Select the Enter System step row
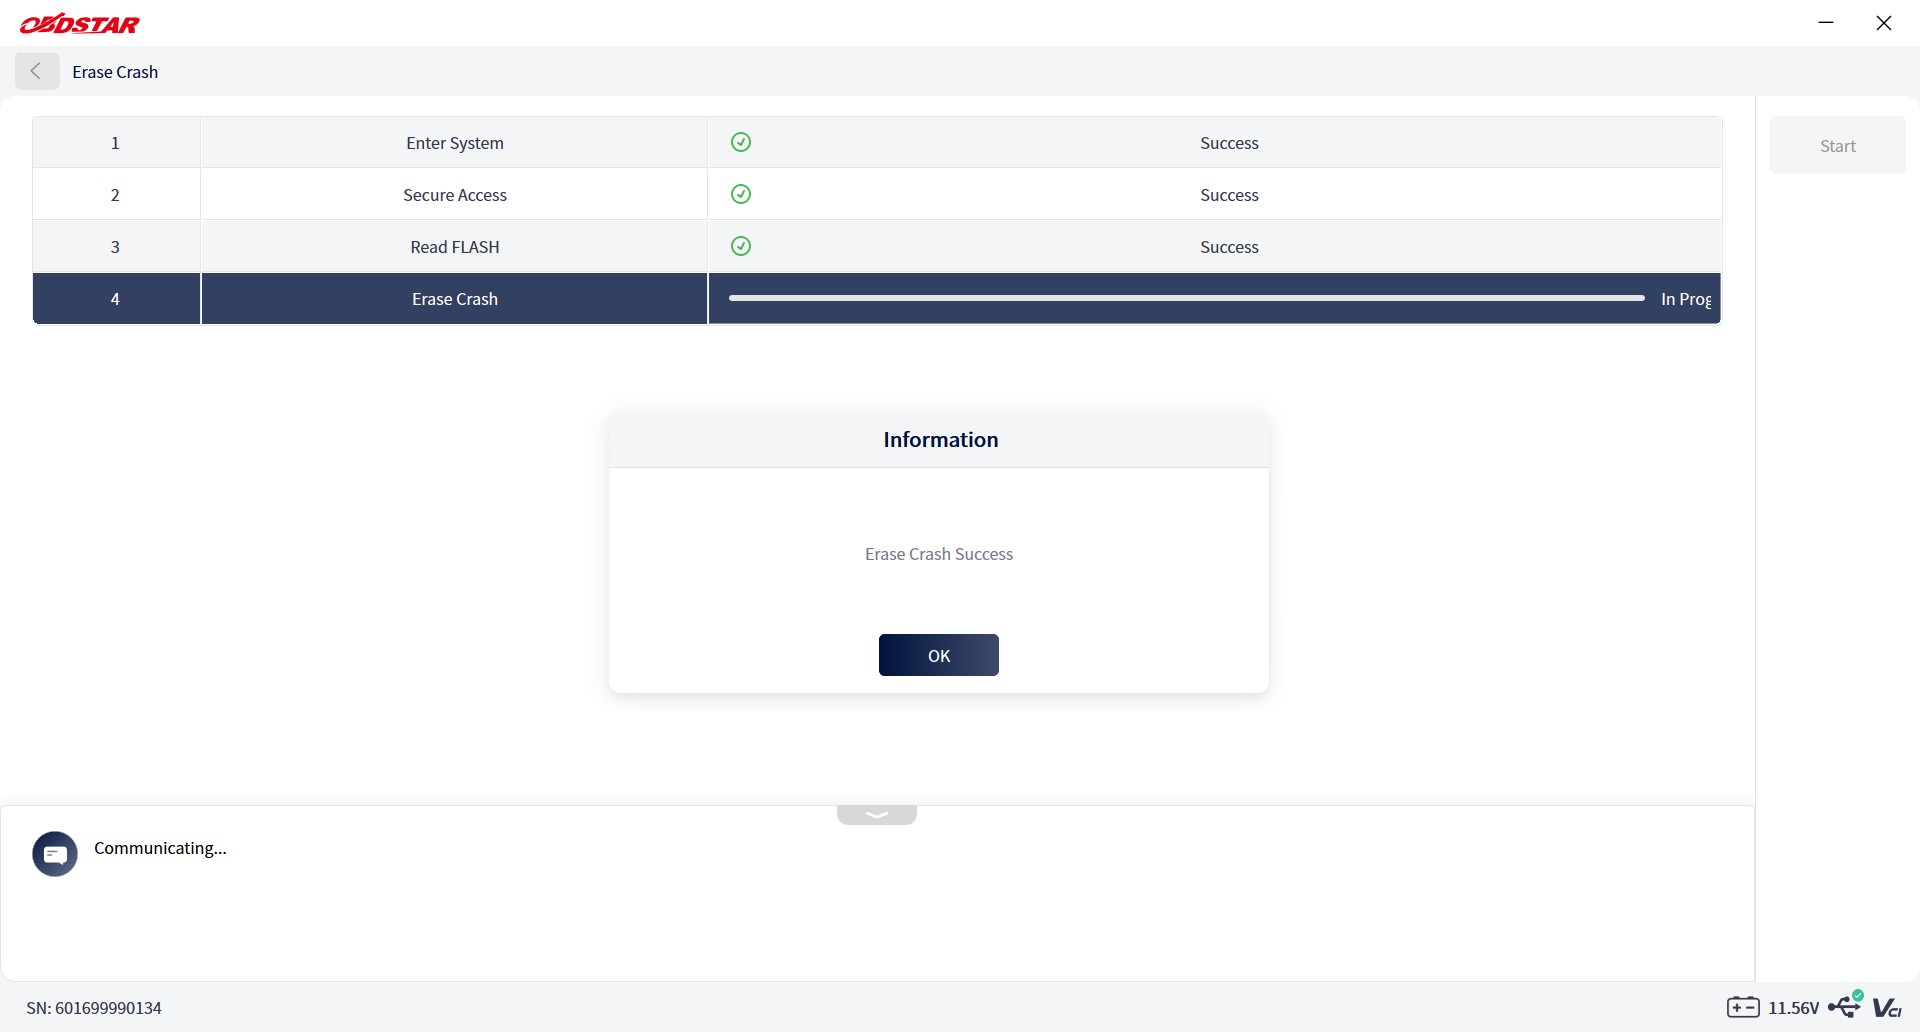This screenshot has width=1920, height=1032. pyautogui.click(x=877, y=143)
